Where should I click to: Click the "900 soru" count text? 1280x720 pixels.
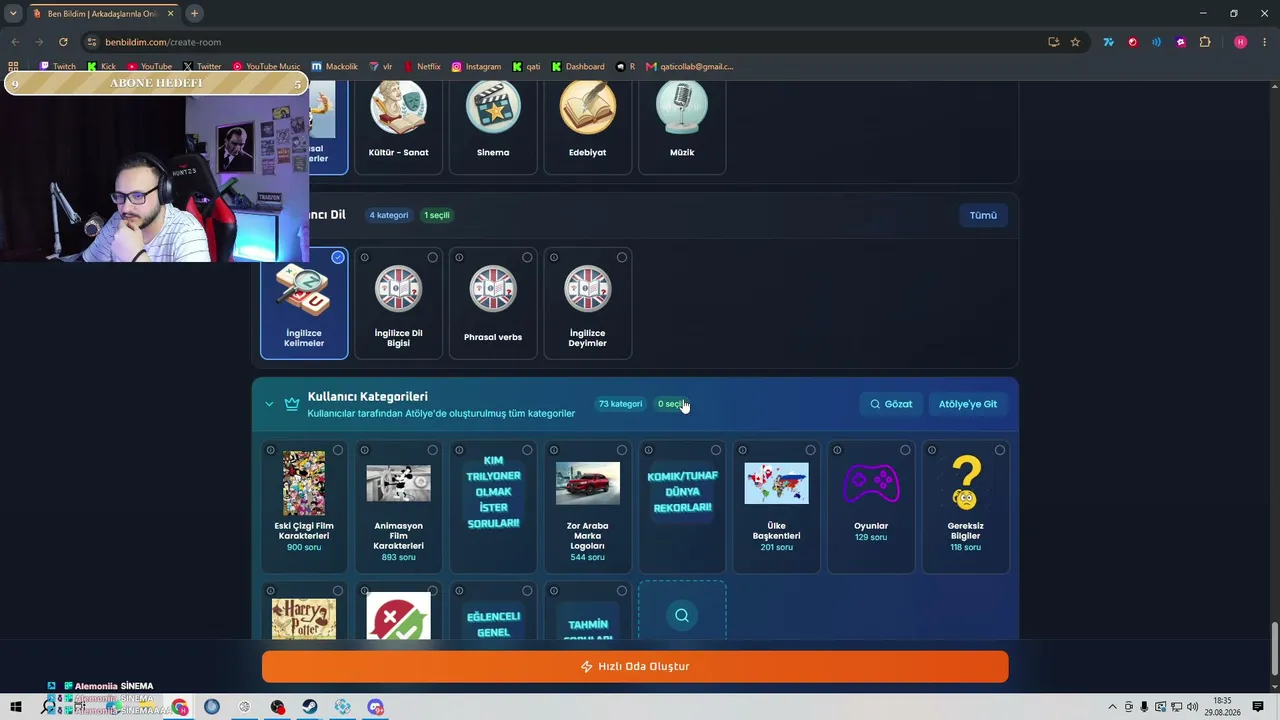tap(304, 547)
